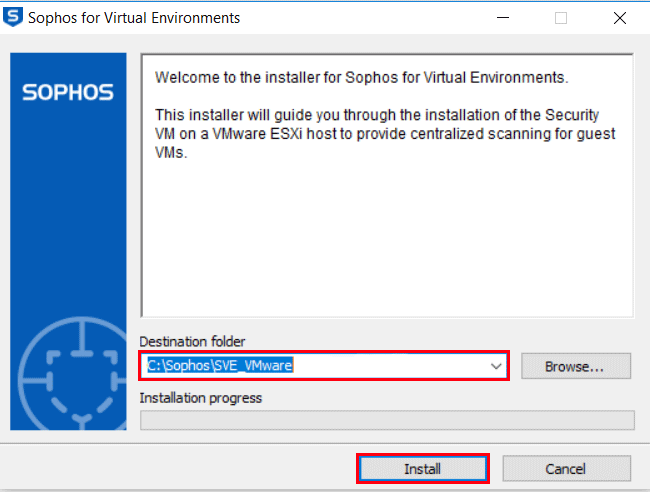
Task: Click the welcome message text box
Action: pyautogui.click(x=387, y=185)
